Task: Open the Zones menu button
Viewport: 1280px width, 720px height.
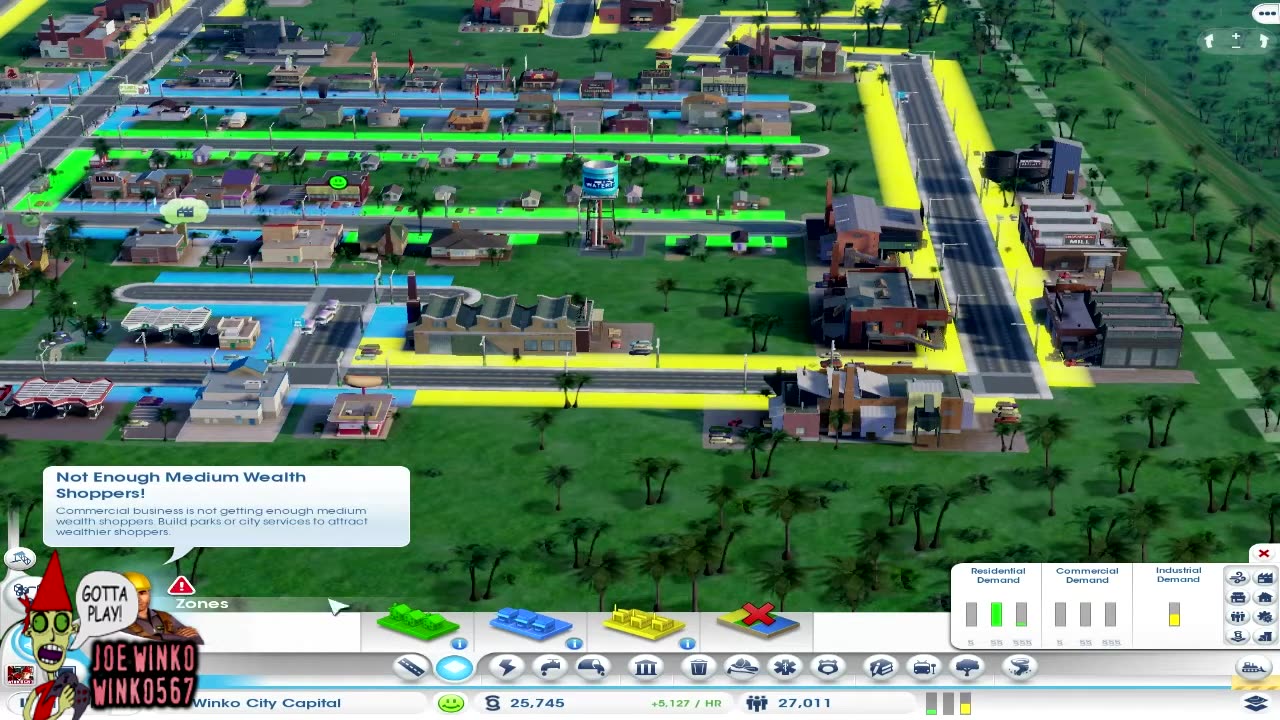Action: [x=455, y=667]
